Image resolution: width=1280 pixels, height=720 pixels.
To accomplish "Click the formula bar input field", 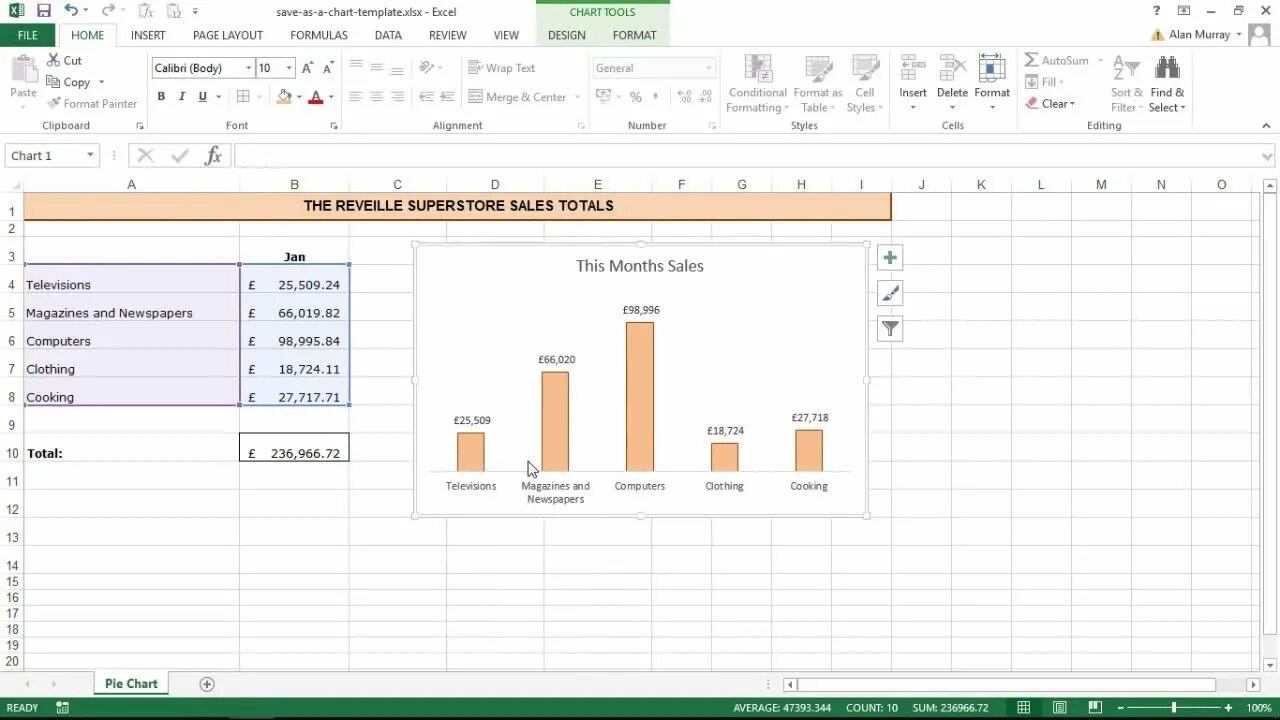I will click(746, 156).
